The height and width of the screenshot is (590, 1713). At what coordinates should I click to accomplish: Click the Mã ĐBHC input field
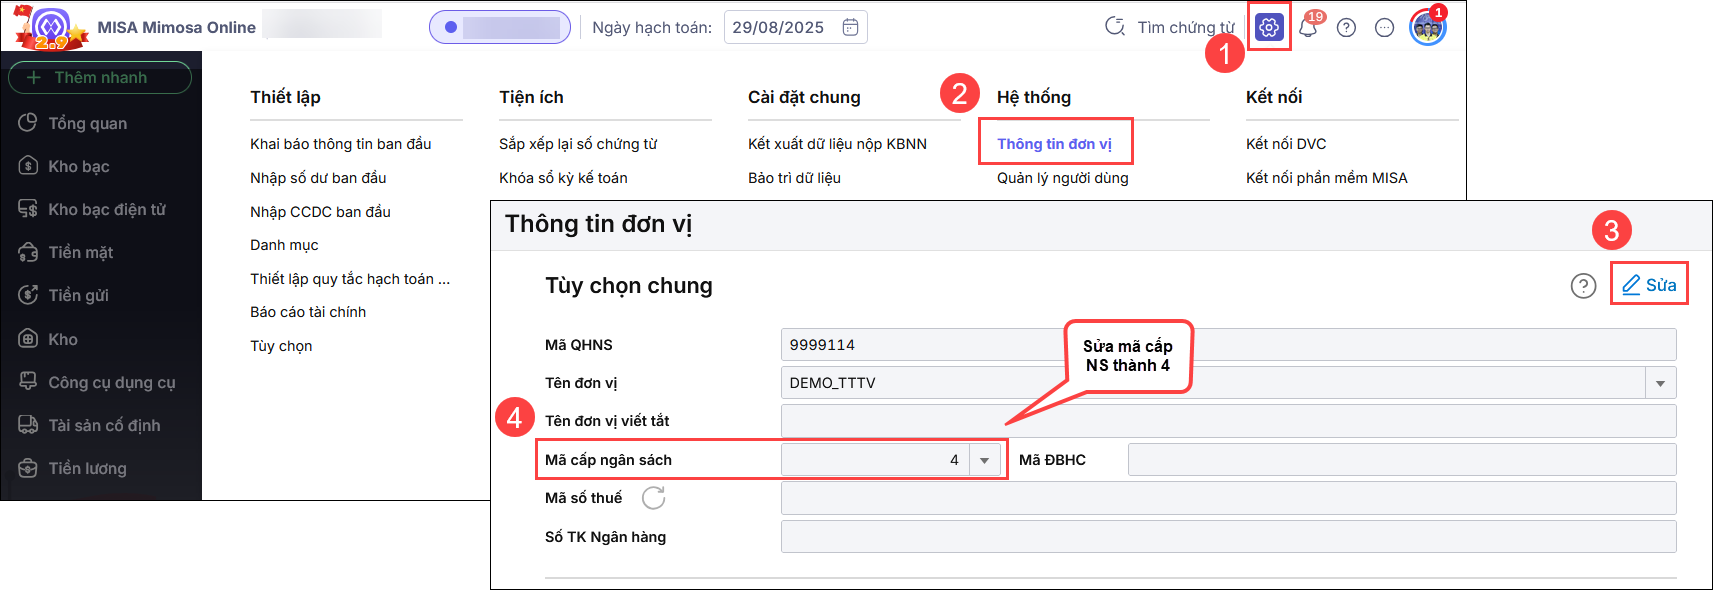(1401, 460)
